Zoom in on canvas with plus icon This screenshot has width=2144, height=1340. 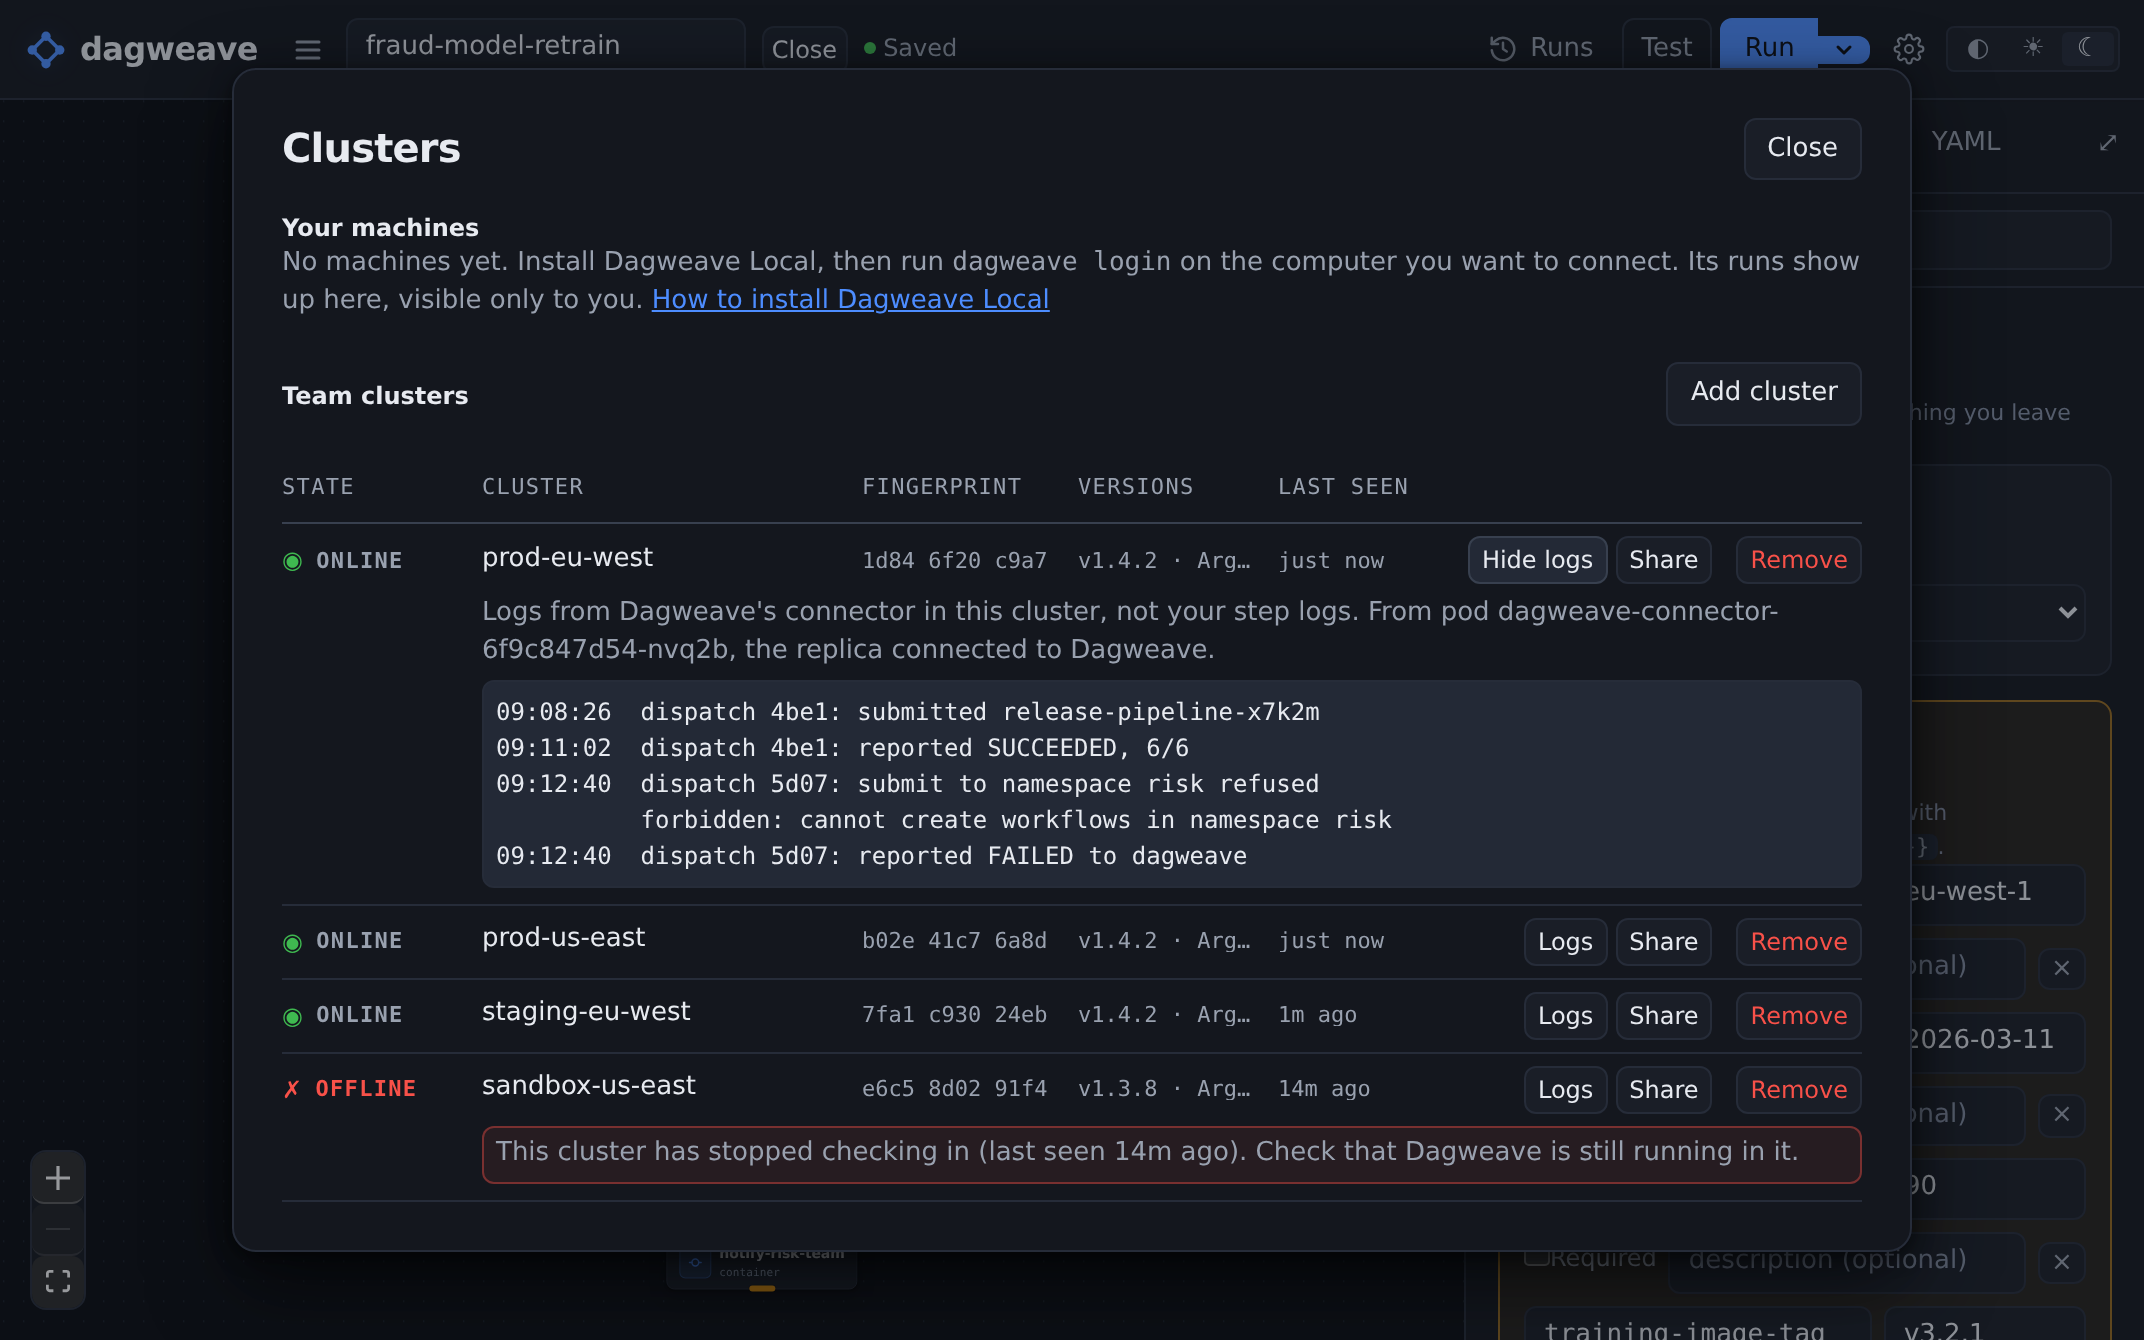point(58,1178)
